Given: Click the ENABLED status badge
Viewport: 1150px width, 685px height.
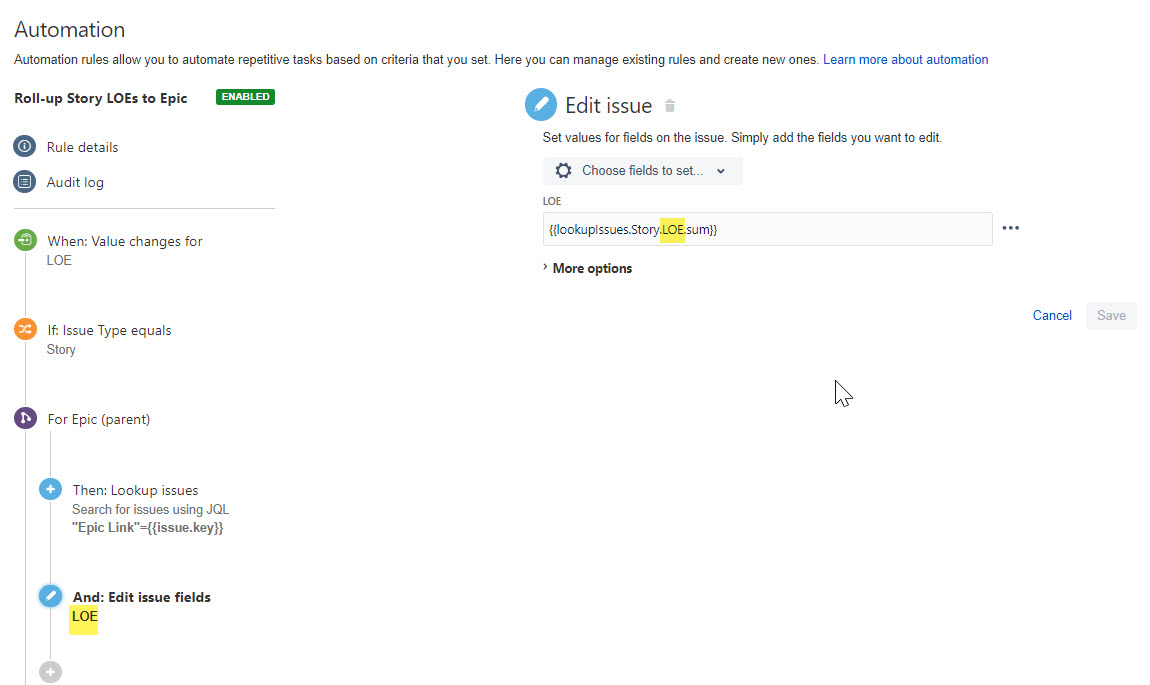Looking at the screenshot, I should [245, 97].
